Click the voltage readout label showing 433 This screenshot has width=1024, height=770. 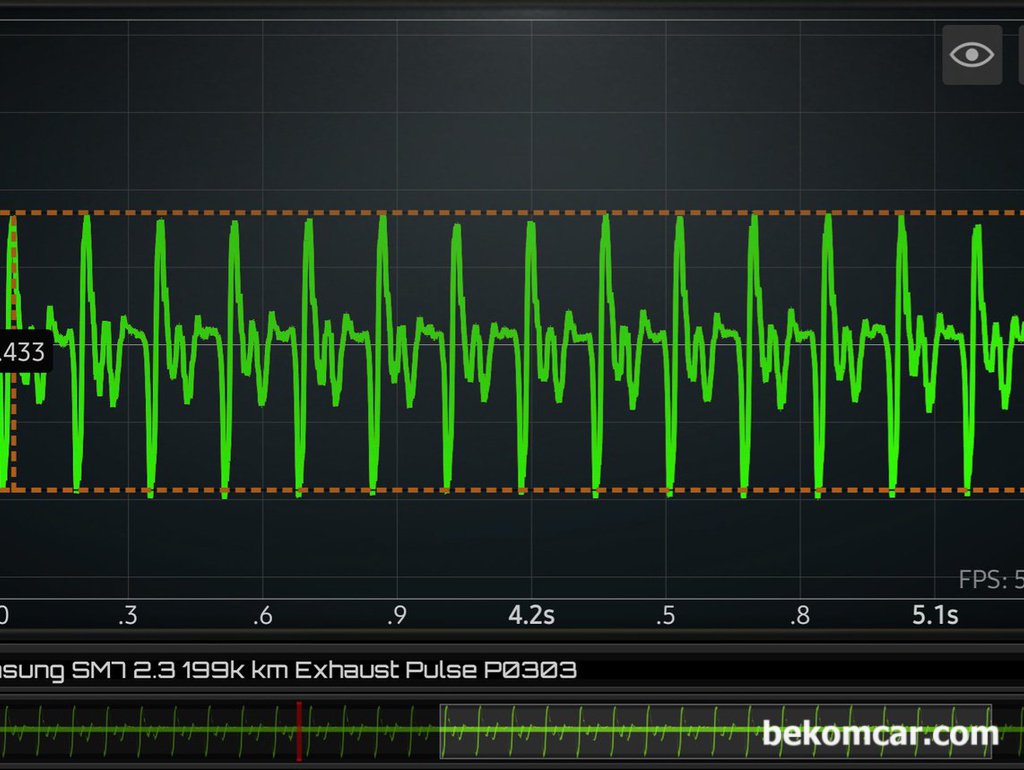24,352
